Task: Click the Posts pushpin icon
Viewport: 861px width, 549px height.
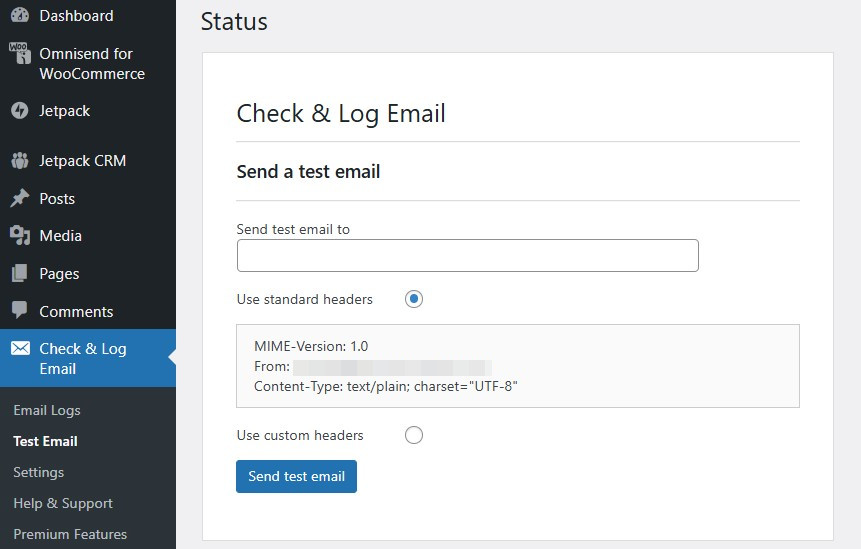Action: (x=20, y=198)
